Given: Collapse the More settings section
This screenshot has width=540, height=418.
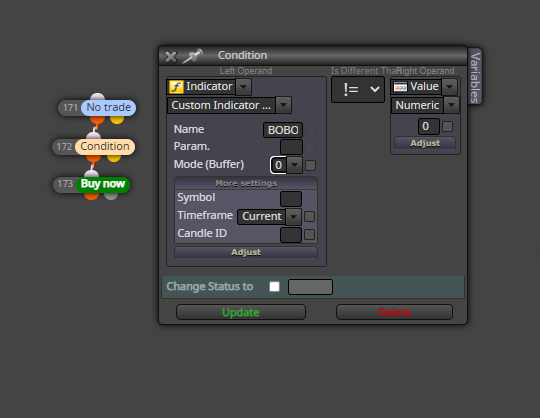Looking at the screenshot, I should coord(246,183).
